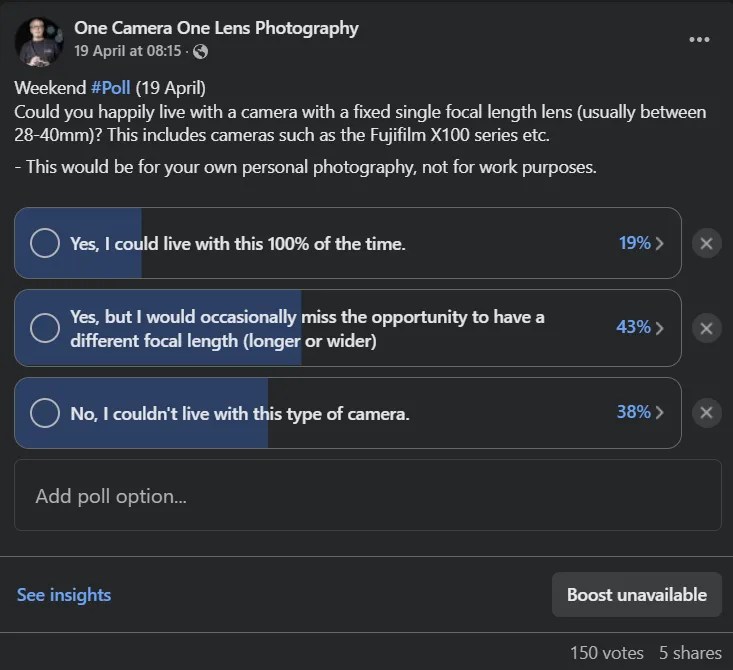Image resolution: width=733 pixels, height=670 pixels.
Task: Remove the '100% of the time' poll option
Action: [706, 243]
